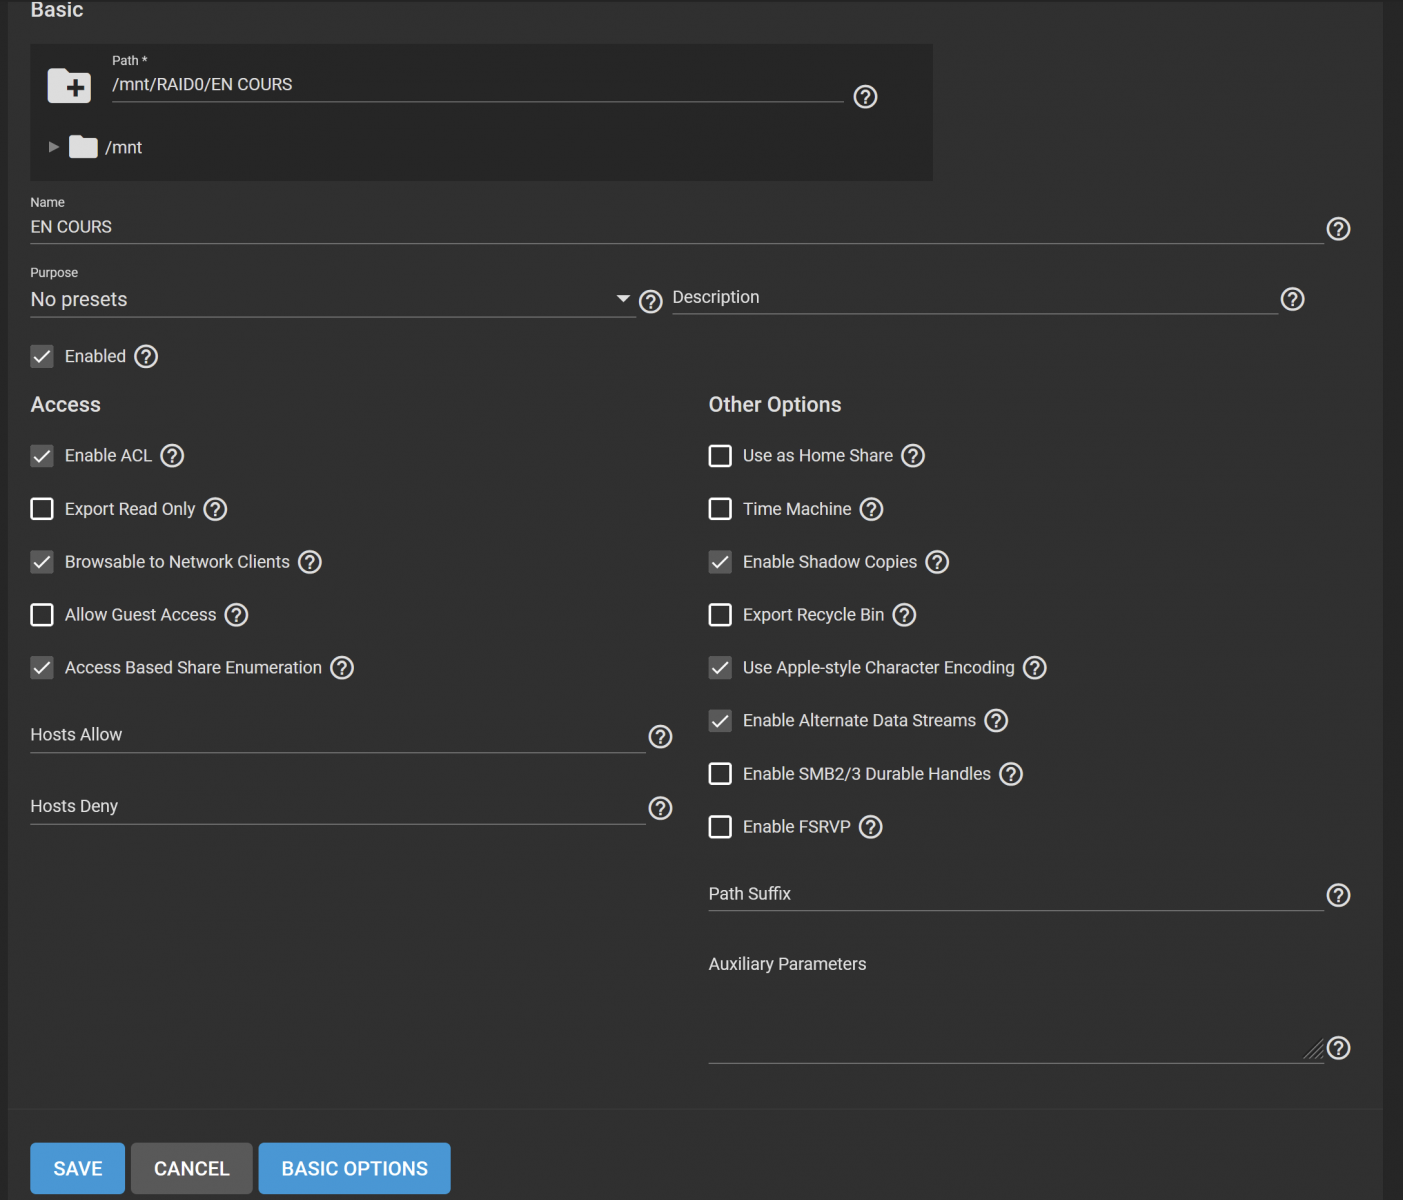Image resolution: width=1403 pixels, height=1200 pixels.
Task: Show help for Enabled checkbox
Action: click(146, 356)
